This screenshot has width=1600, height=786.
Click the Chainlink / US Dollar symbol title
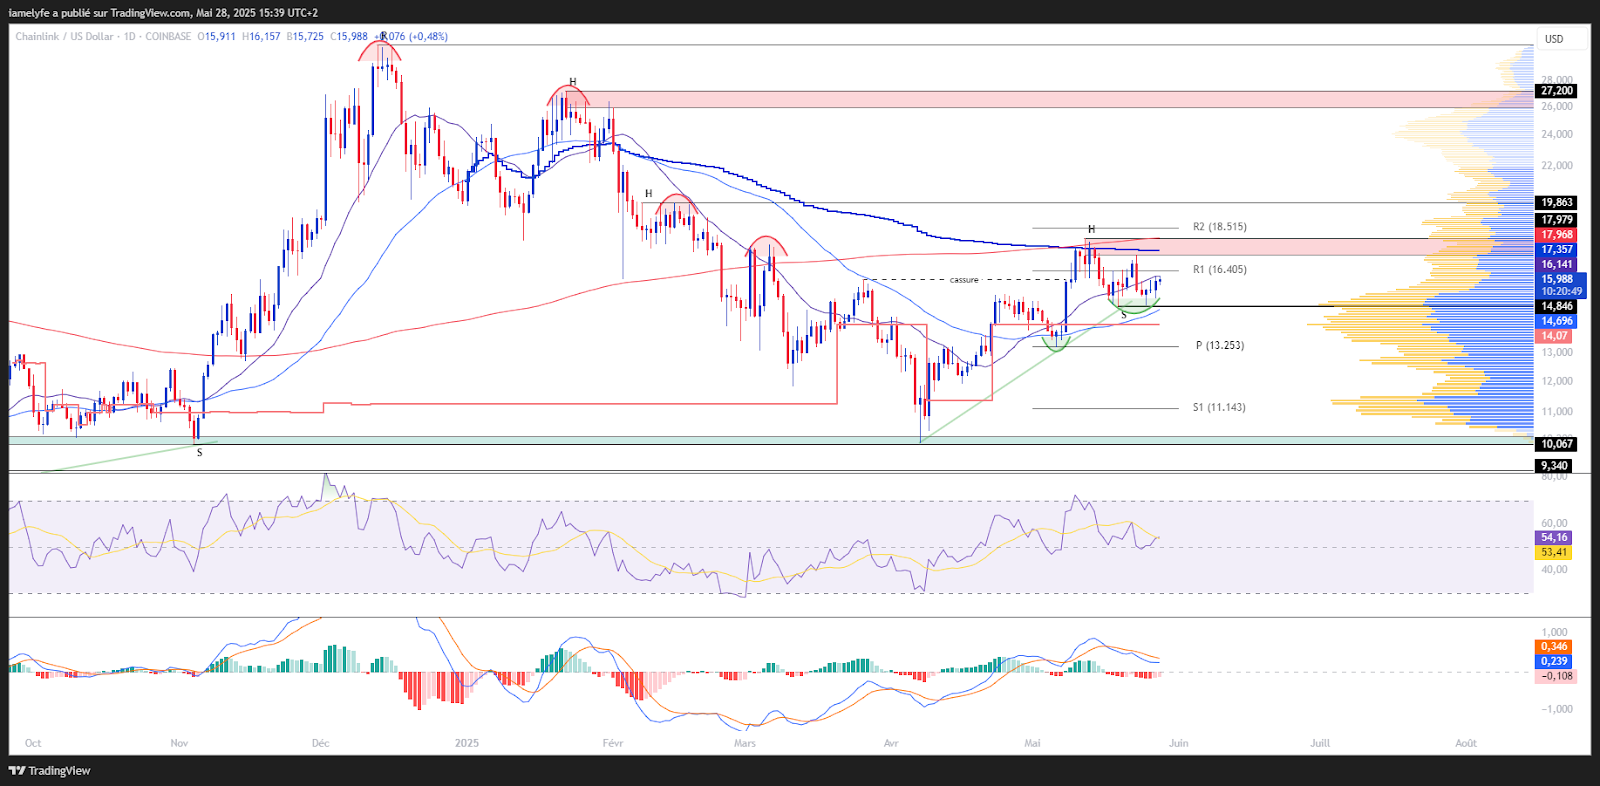click(x=64, y=36)
